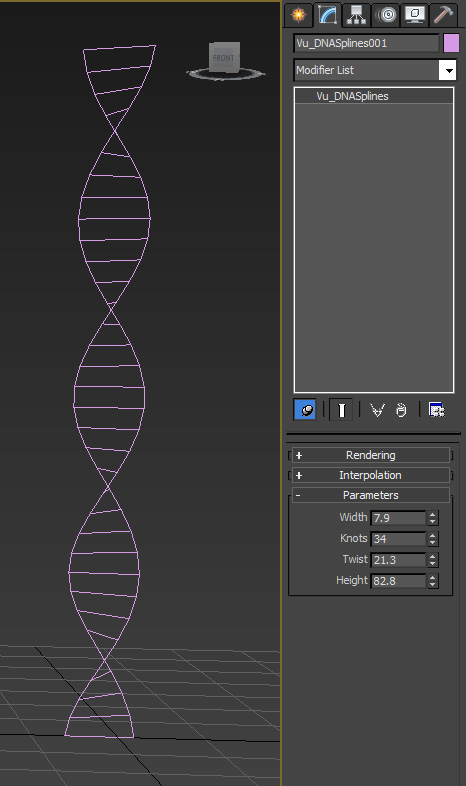Open the Create command panel tab
Image resolution: width=466 pixels, height=786 pixels.
299,15
